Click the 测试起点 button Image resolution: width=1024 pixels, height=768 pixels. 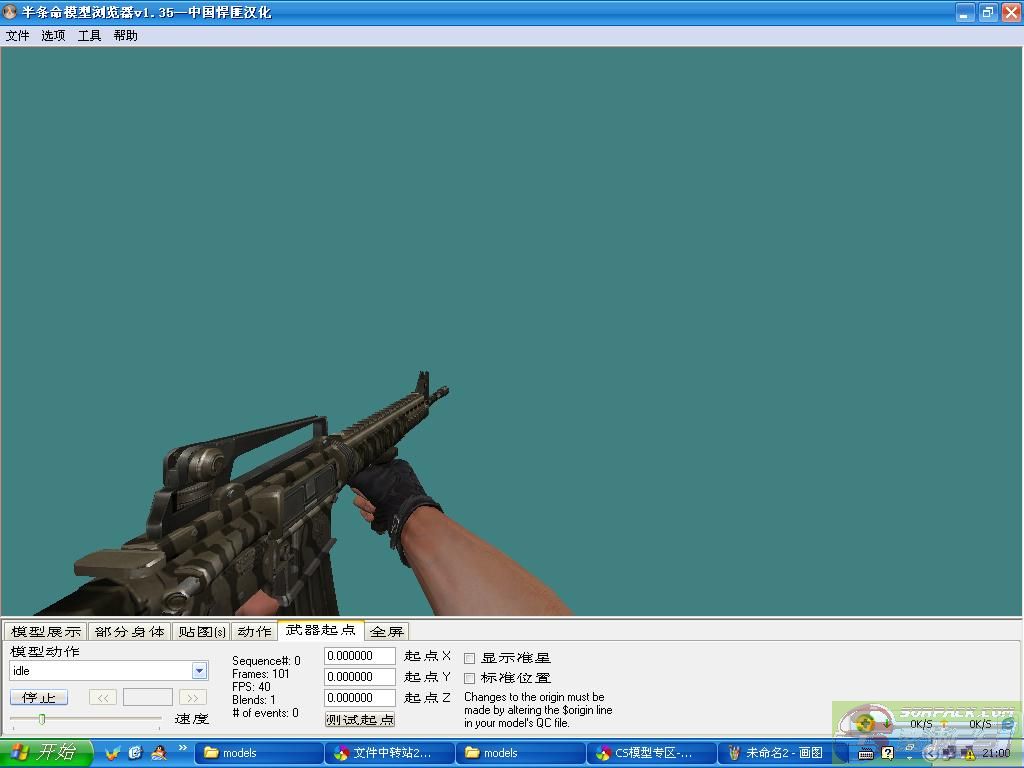tap(359, 719)
